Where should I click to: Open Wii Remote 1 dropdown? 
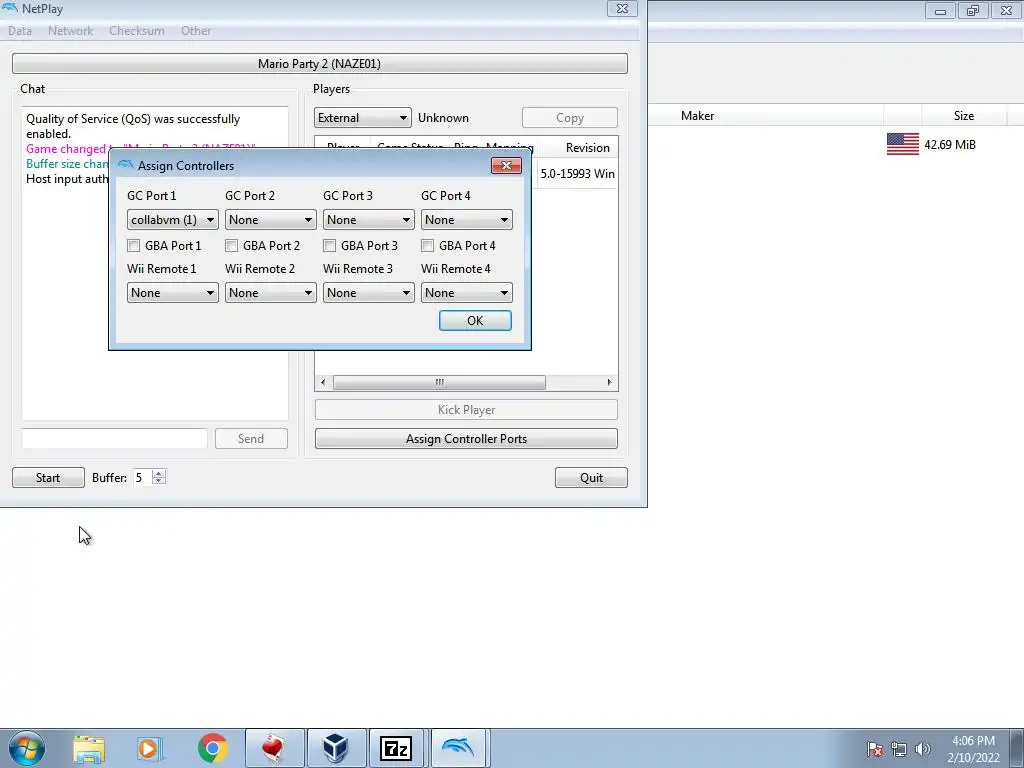click(172, 293)
